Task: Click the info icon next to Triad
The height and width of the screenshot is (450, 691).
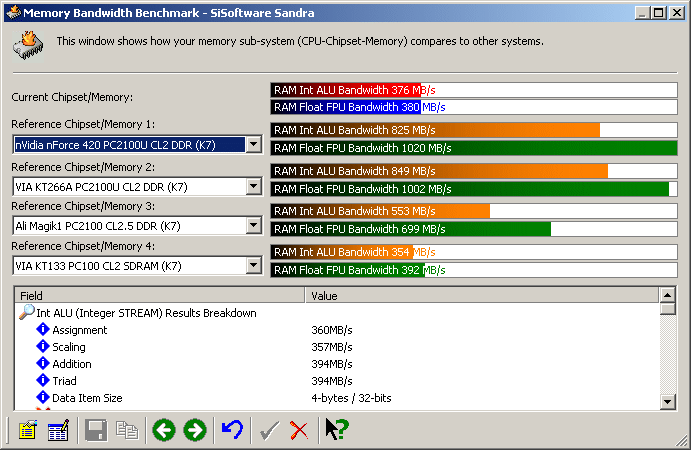Action: pyautogui.click(x=43, y=380)
